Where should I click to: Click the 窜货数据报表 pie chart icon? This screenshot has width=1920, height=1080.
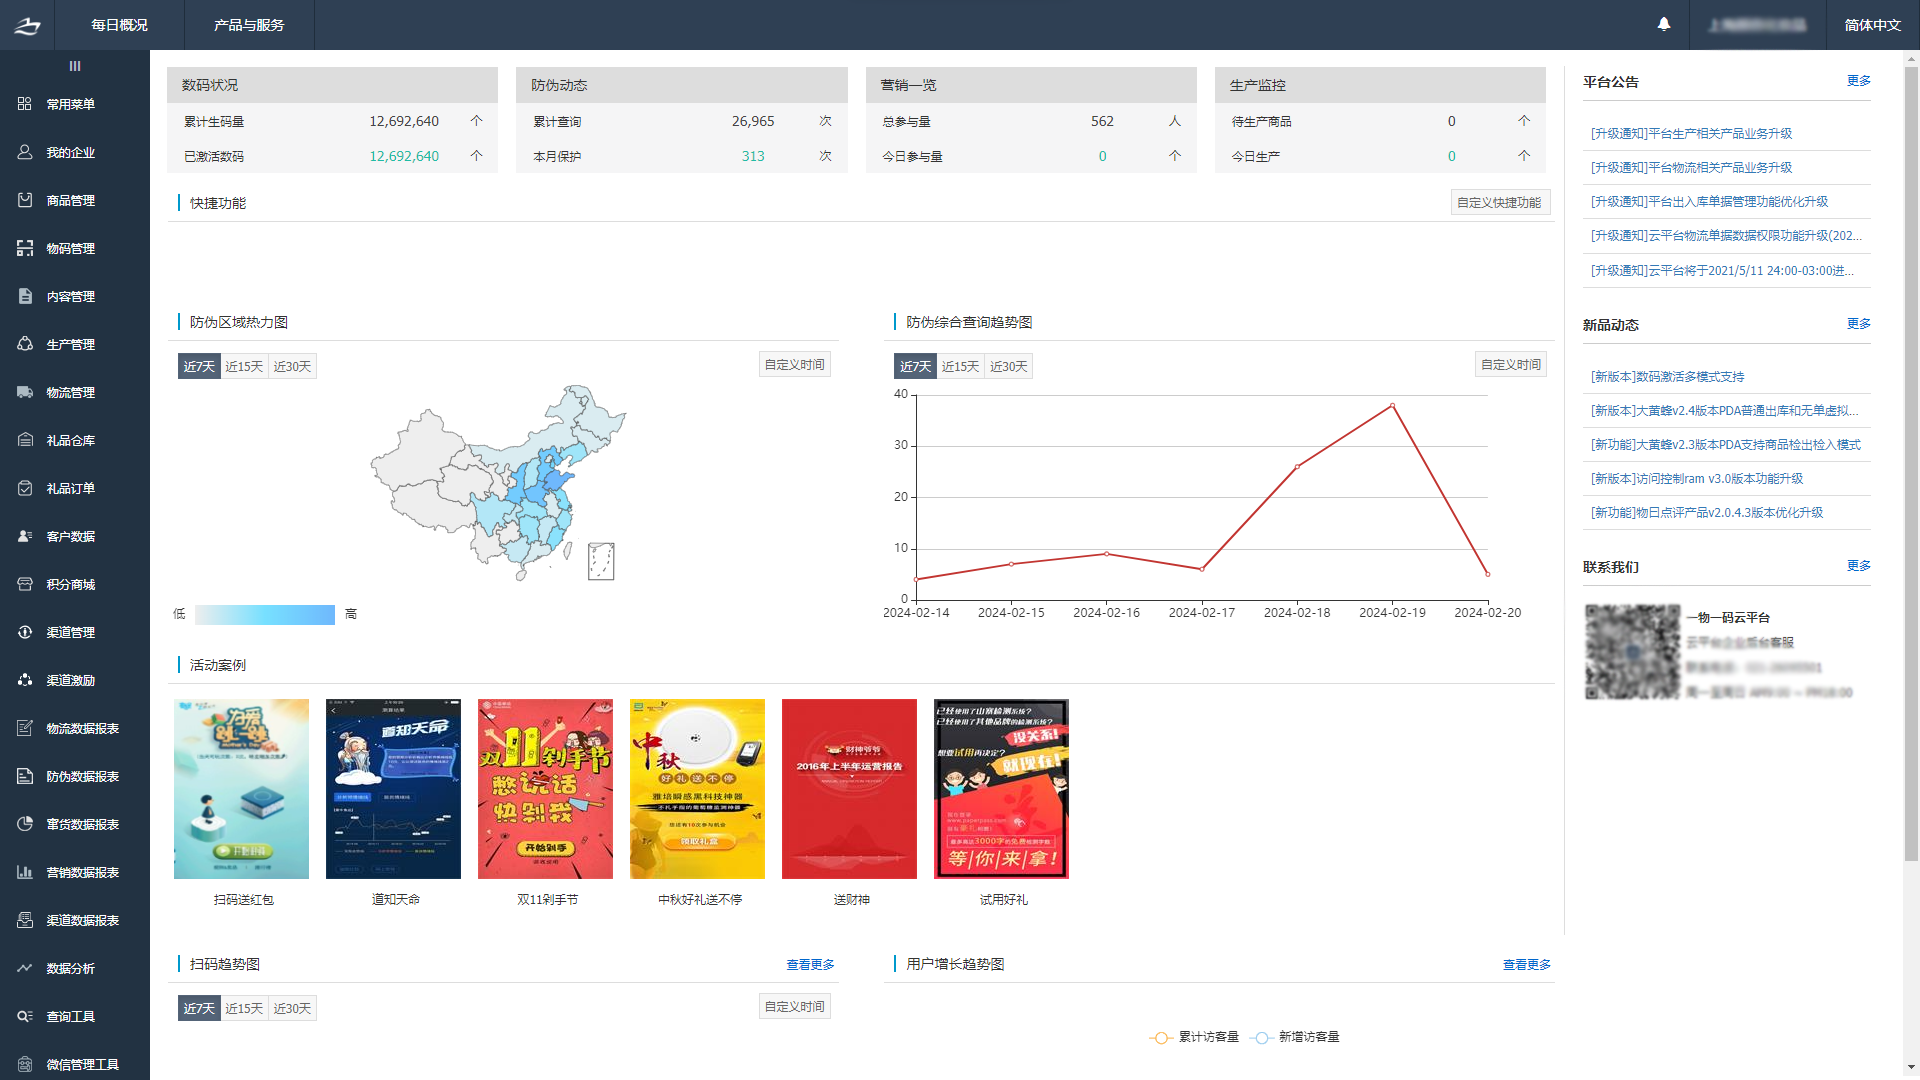pos(25,824)
